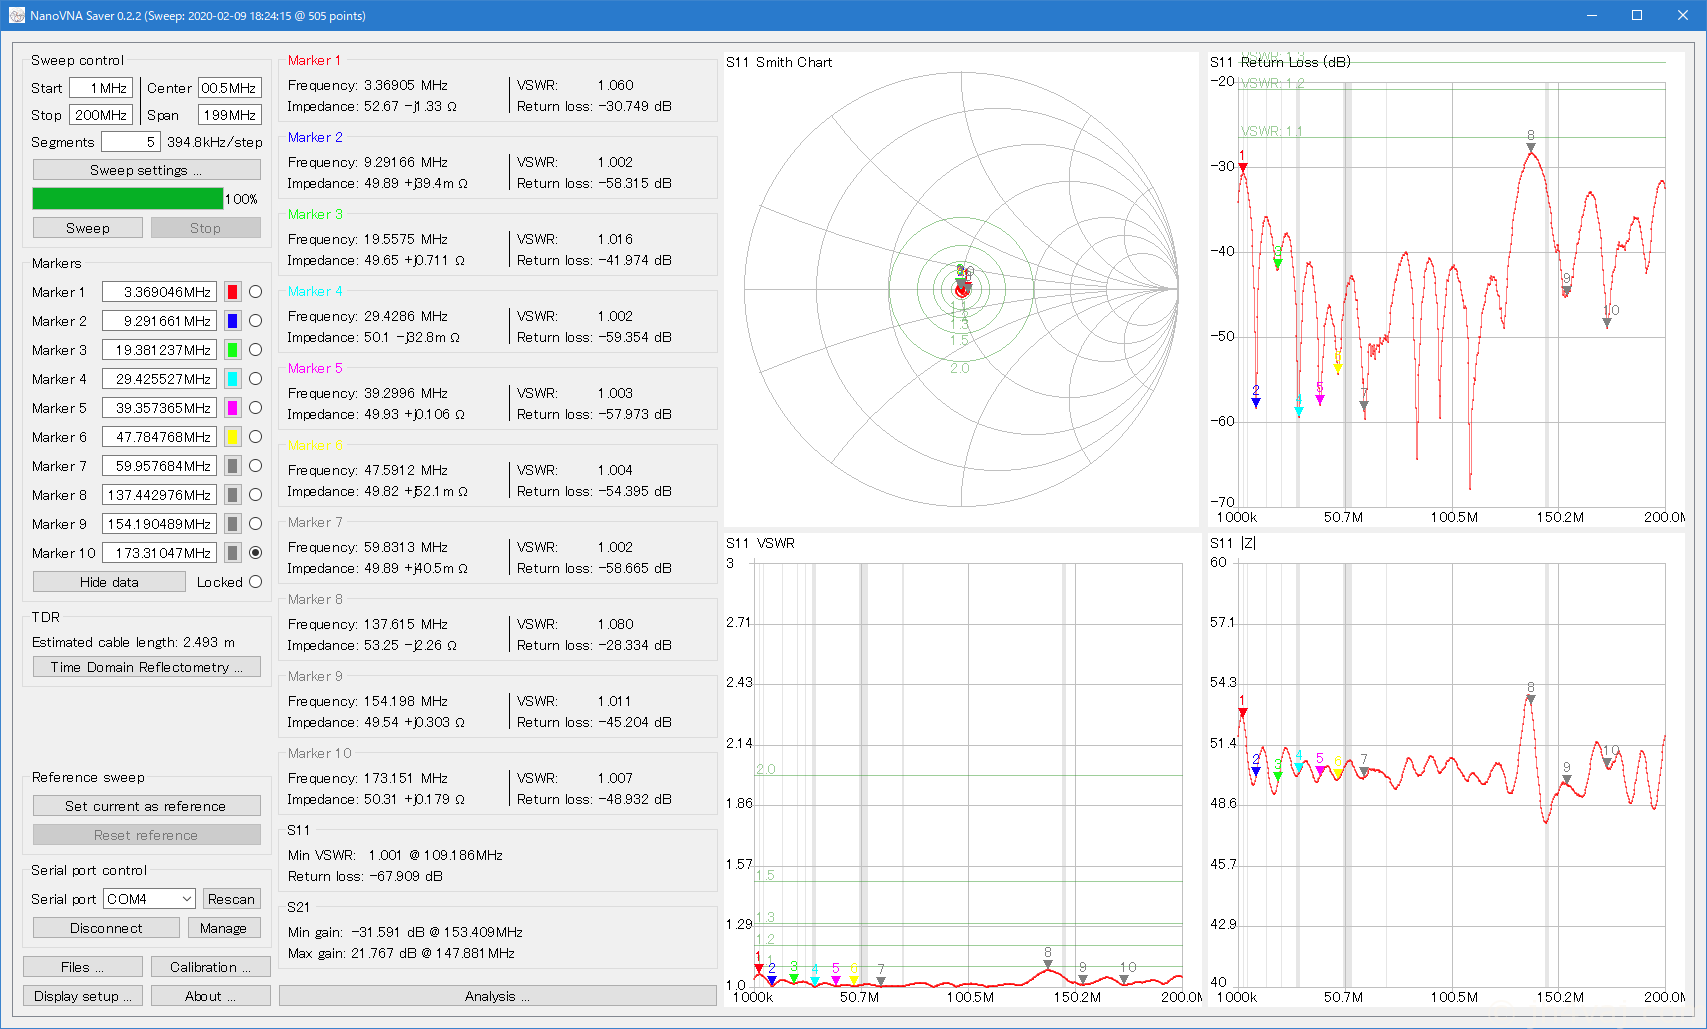The width and height of the screenshot is (1707, 1029).
Task: Click Marker 1 frequency input field
Action: (x=159, y=292)
